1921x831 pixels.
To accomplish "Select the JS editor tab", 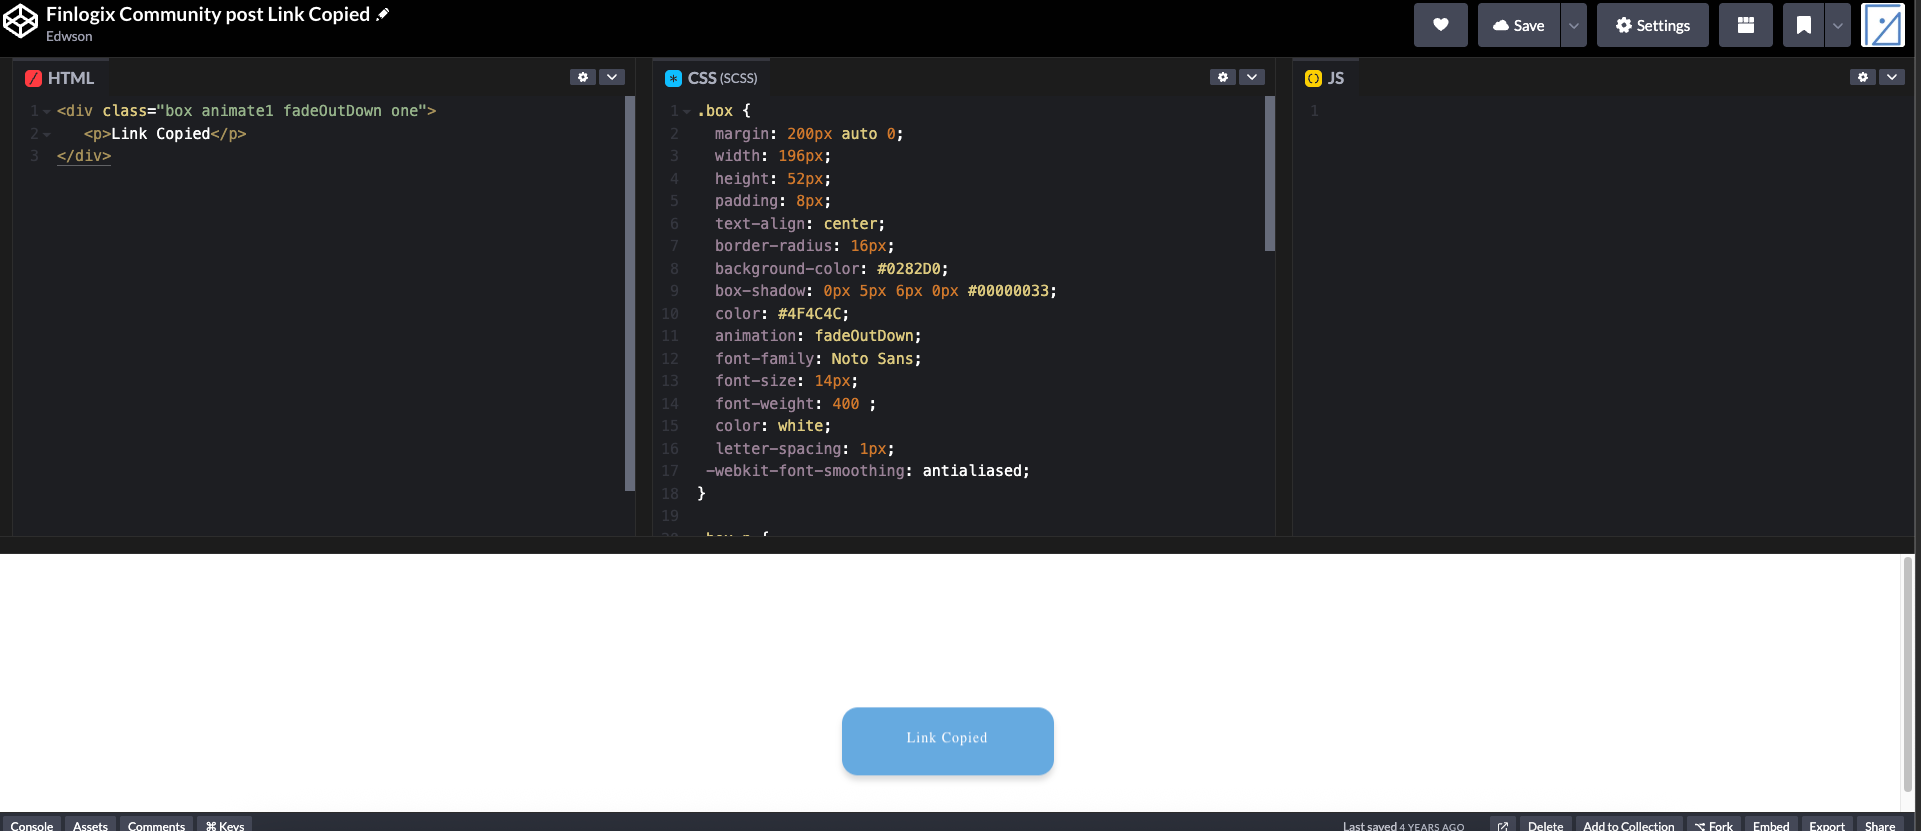I will pyautogui.click(x=1325, y=78).
